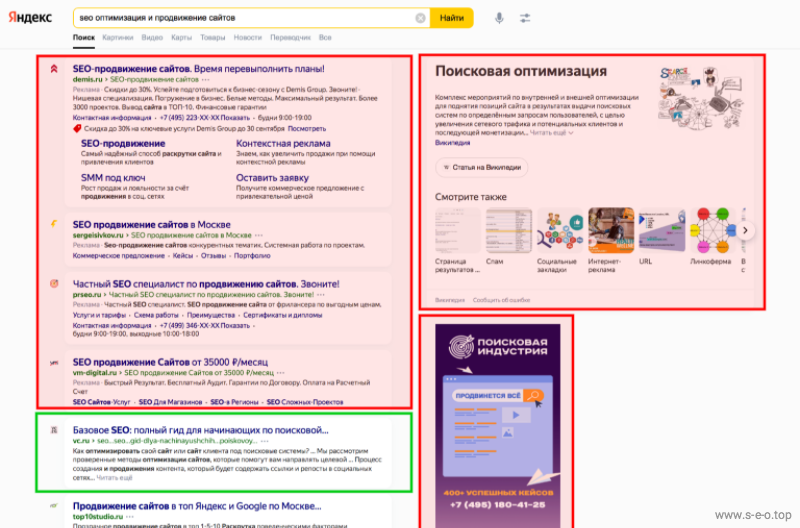Click the Статья на Википедии button

pos(482,167)
